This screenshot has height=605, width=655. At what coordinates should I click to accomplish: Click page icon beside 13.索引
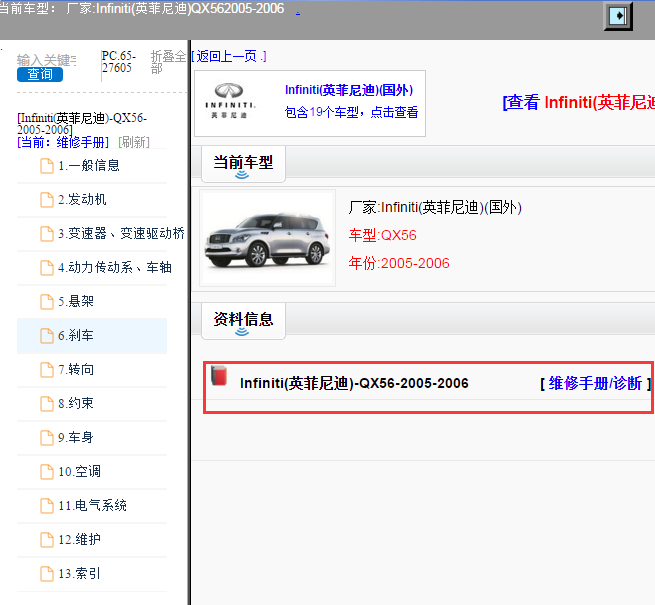[x=47, y=574]
